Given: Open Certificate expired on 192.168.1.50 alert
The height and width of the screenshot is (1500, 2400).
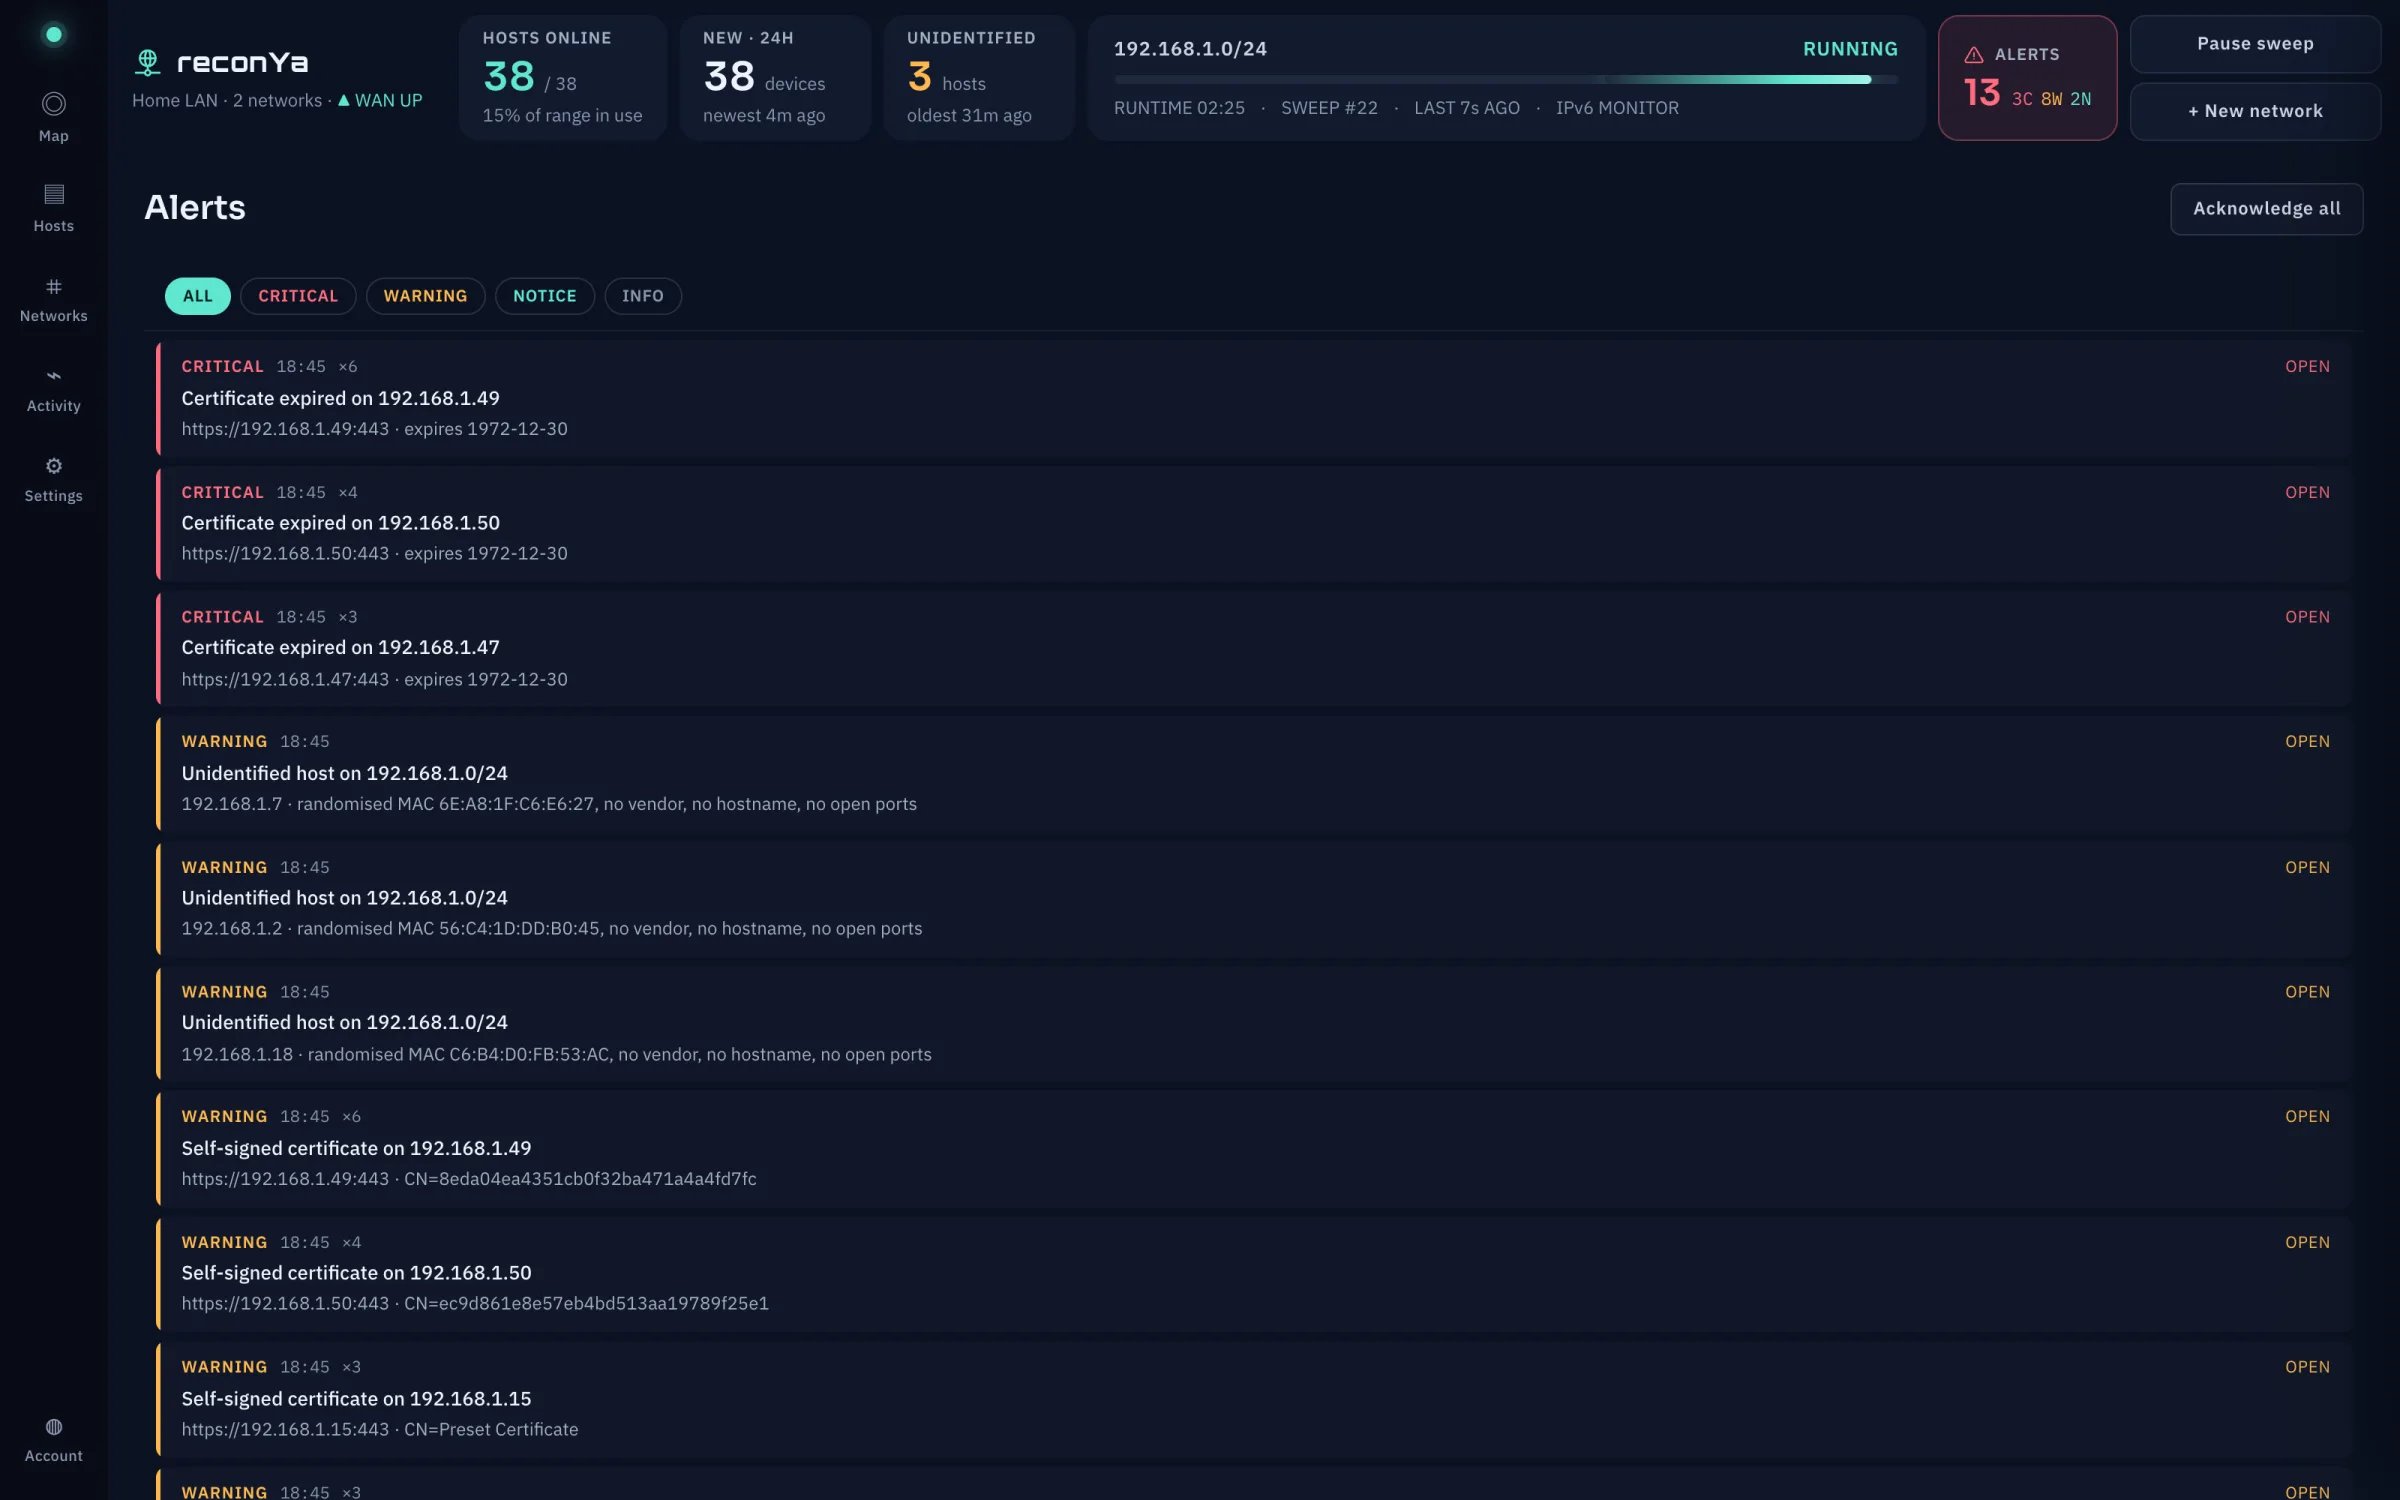Looking at the screenshot, I should coord(1254,523).
